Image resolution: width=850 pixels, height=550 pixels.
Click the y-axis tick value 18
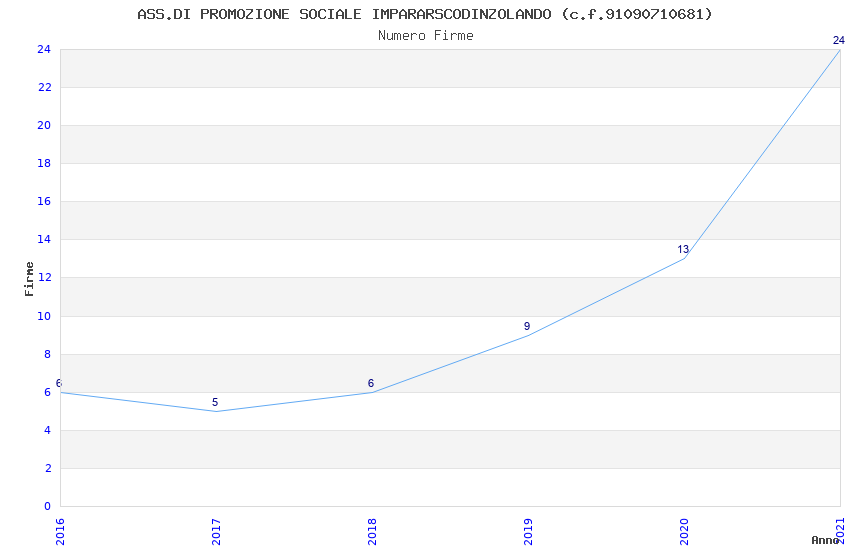coord(44,163)
